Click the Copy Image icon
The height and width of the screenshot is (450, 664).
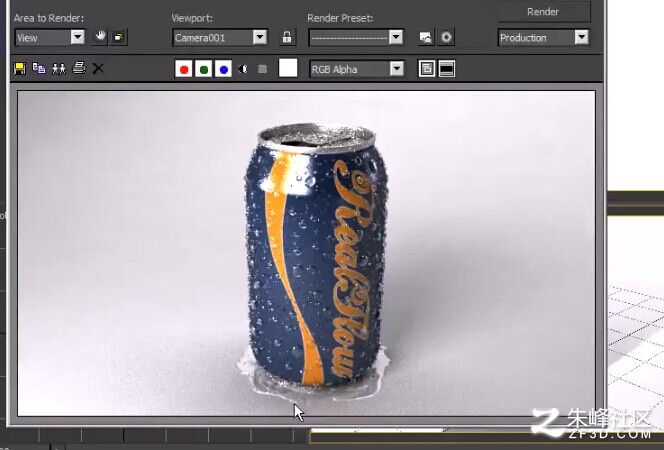coord(39,69)
